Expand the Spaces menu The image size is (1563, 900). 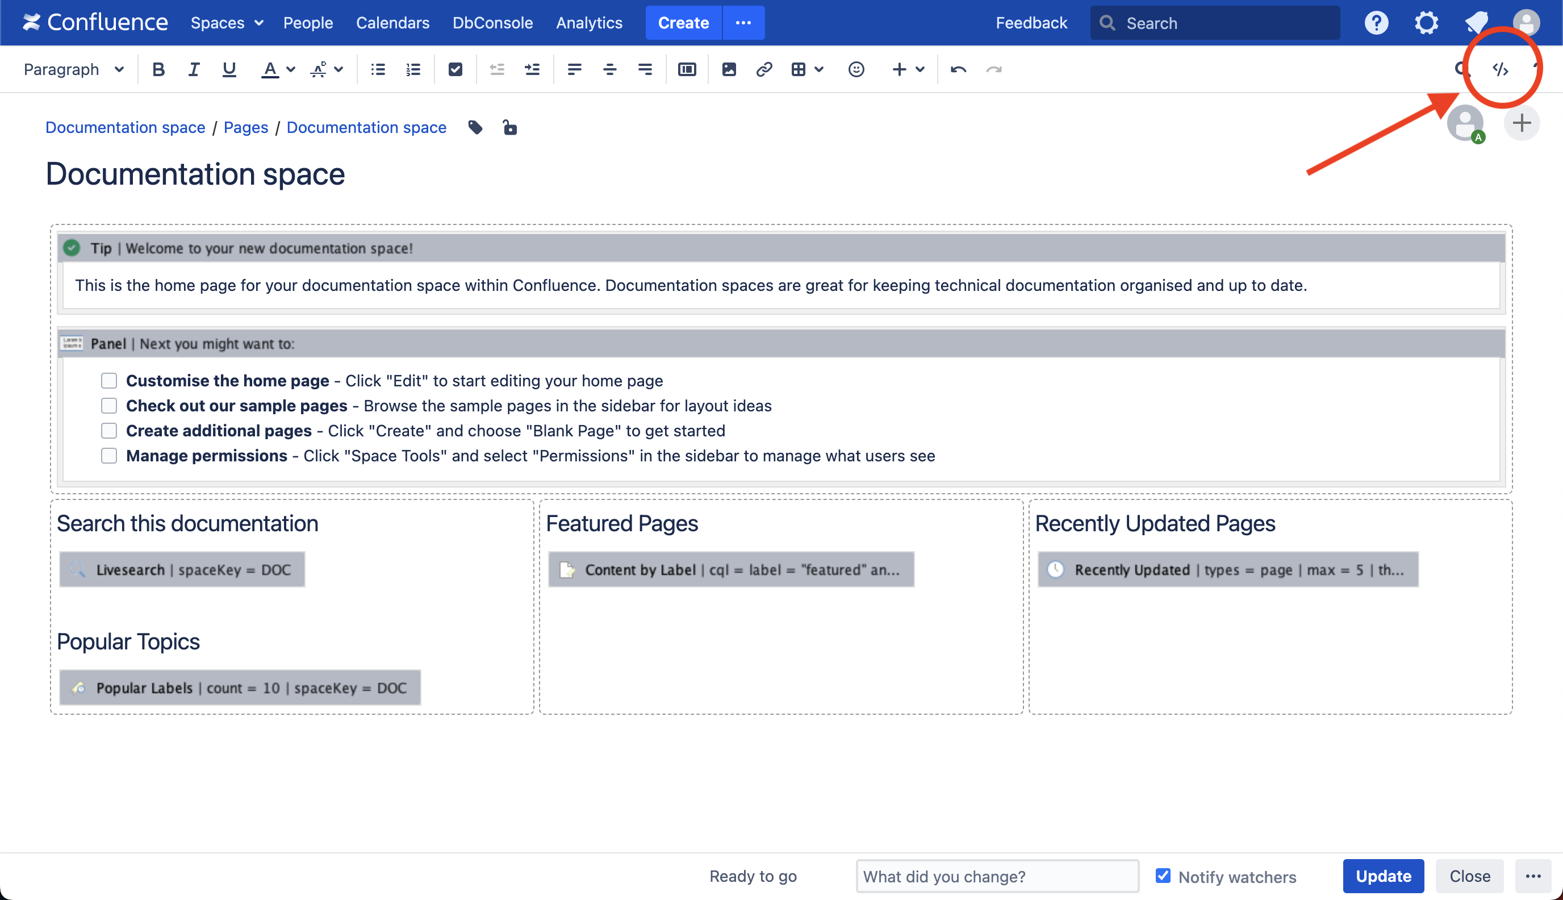(x=227, y=22)
